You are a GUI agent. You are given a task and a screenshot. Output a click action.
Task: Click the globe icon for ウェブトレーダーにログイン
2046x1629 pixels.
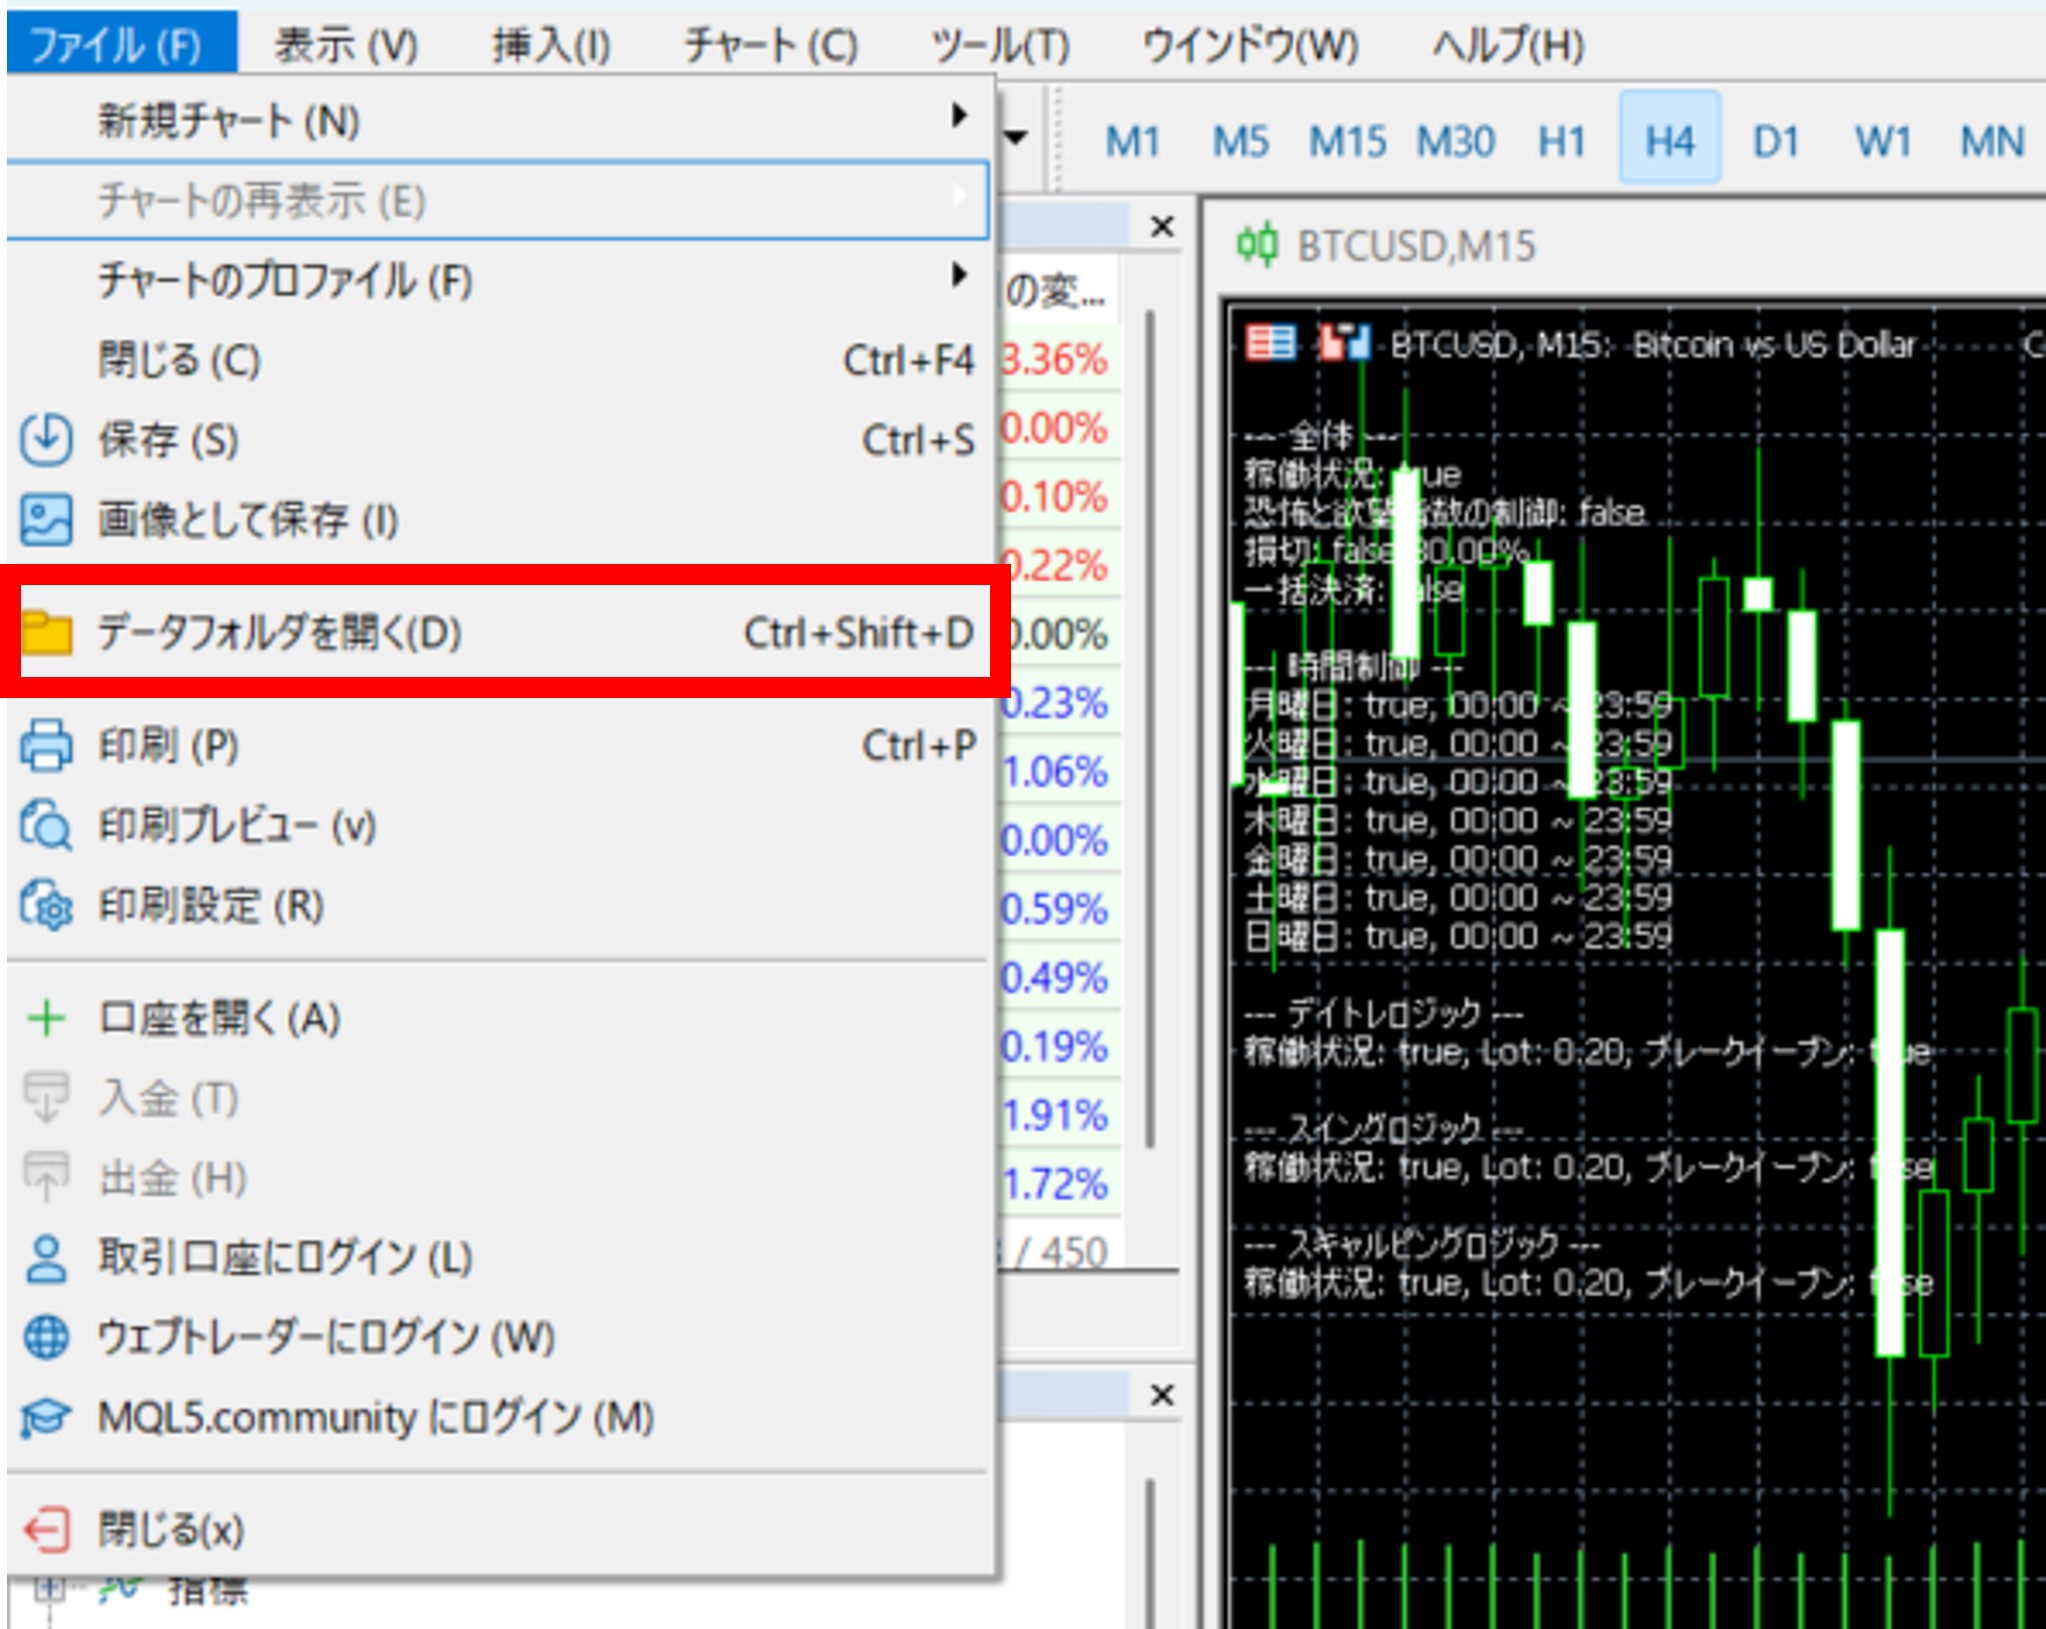click(x=46, y=1338)
